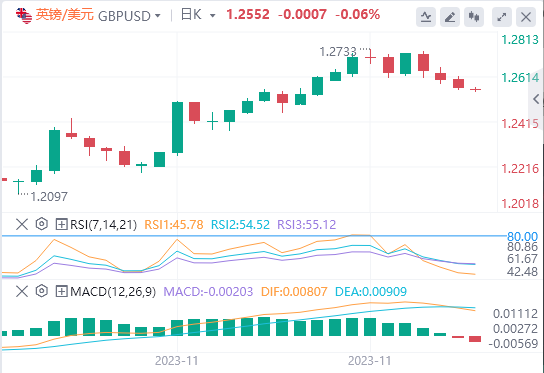Image resolution: width=544 pixels, height=373 pixels.
Task: Remove the MACD indicator panel
Action: coord(22,291)
